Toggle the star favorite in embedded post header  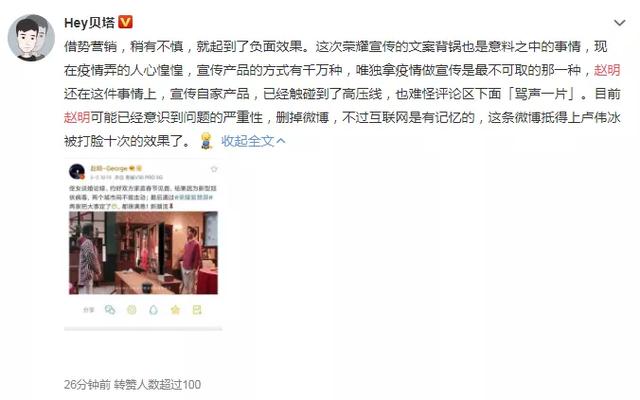[x=213, y=169]
